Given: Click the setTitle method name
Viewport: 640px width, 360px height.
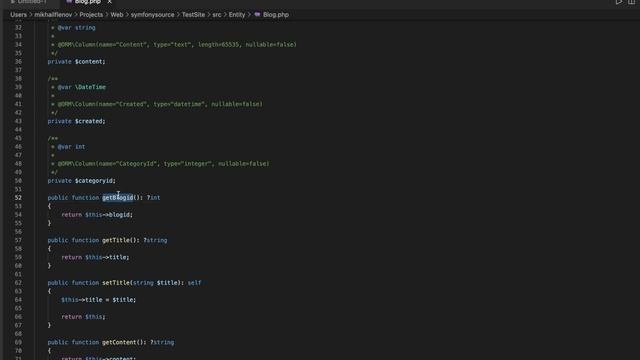Looking at the screenshot, I should pos(116,283).
